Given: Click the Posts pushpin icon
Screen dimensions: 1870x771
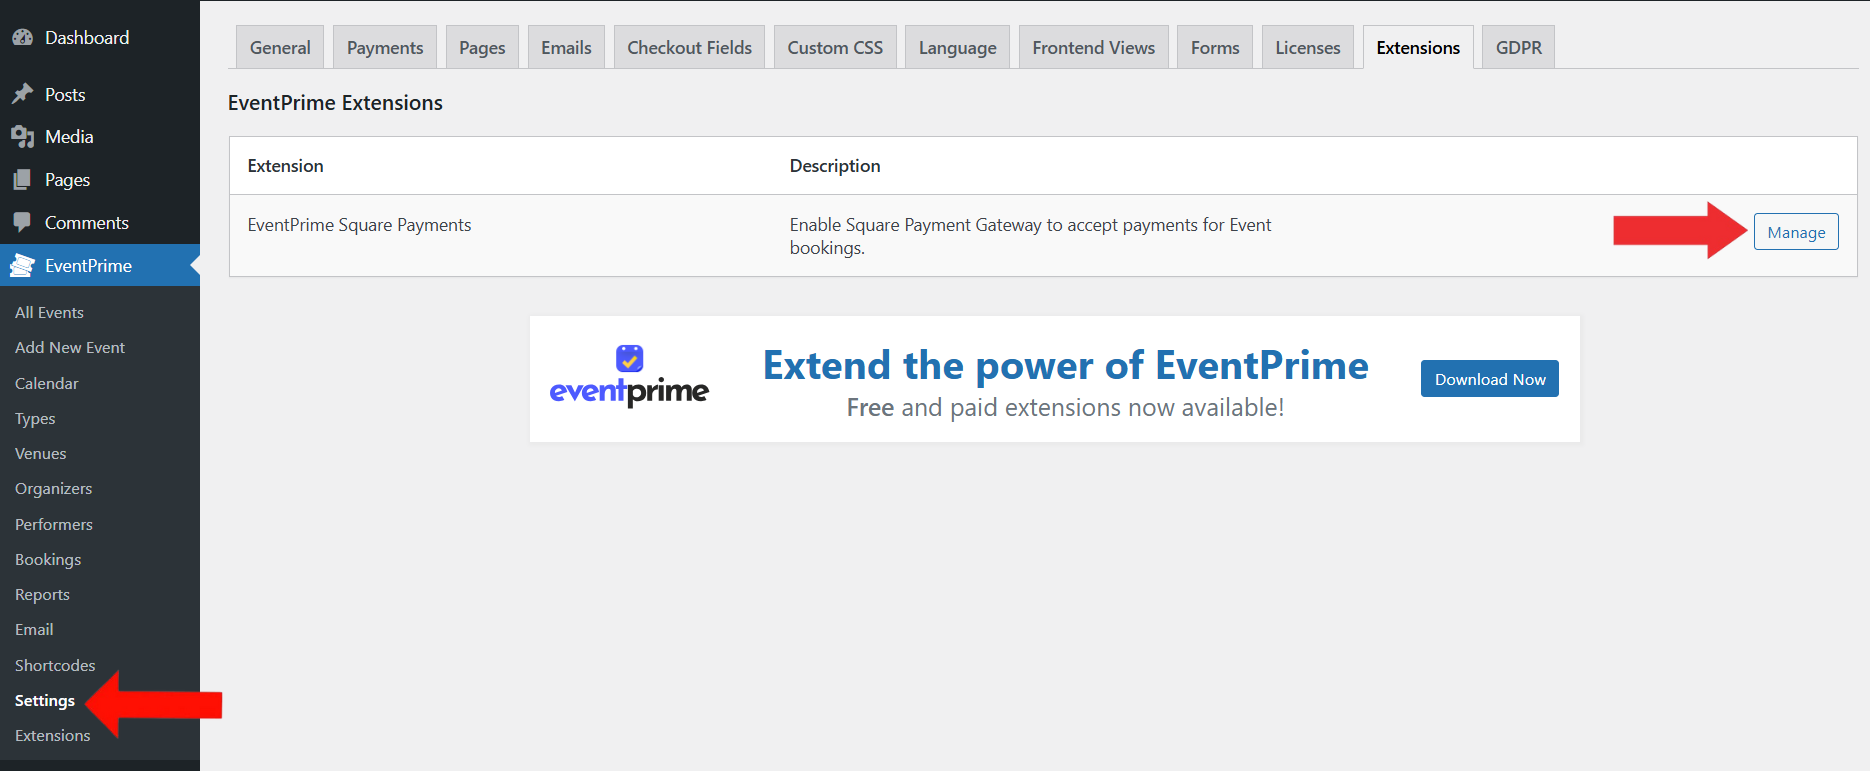Looking at the screenshot, I should pyautogui.click(x=22, y=94).
